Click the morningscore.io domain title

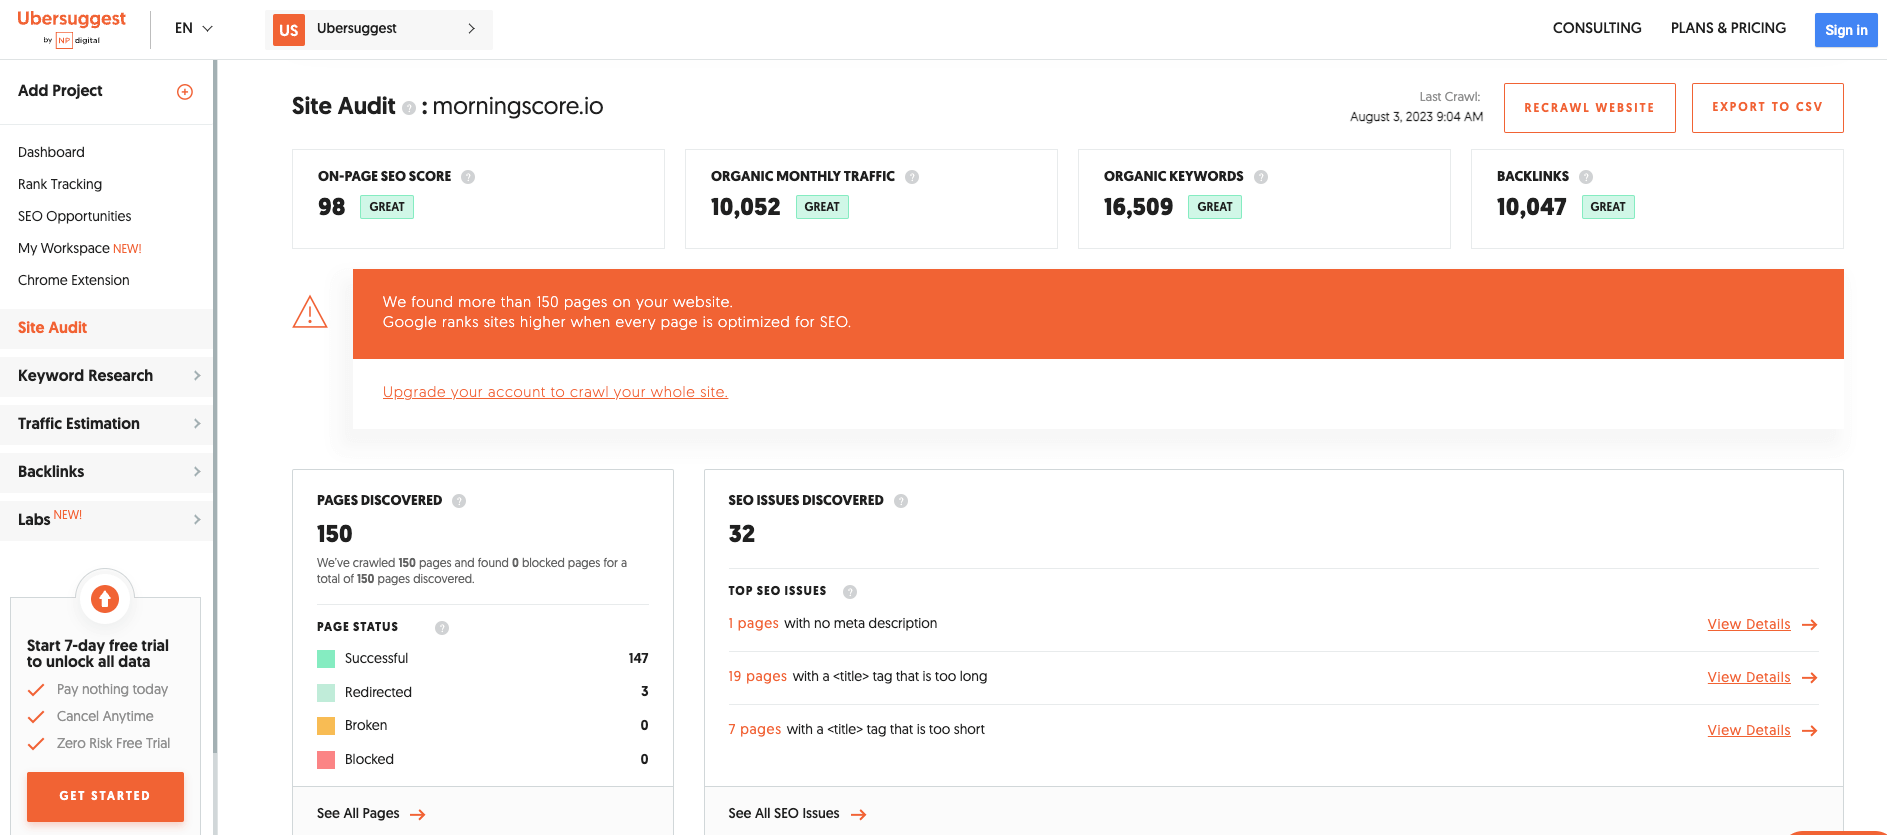518,106
